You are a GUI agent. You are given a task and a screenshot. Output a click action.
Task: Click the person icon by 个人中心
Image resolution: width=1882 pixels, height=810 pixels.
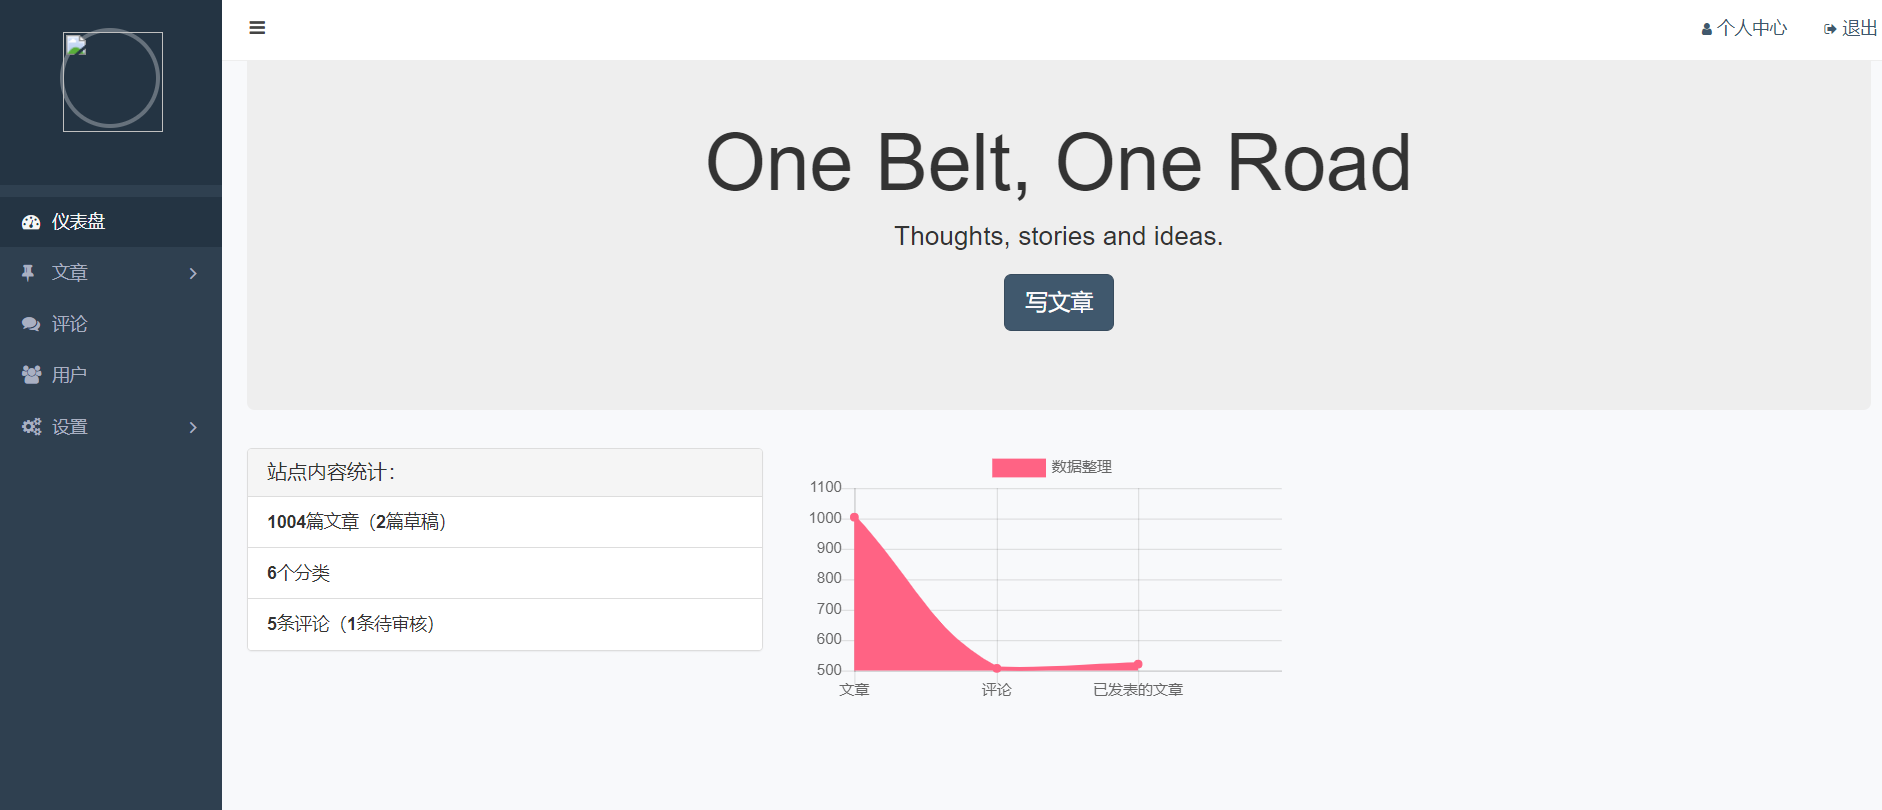pos(1706,30)
